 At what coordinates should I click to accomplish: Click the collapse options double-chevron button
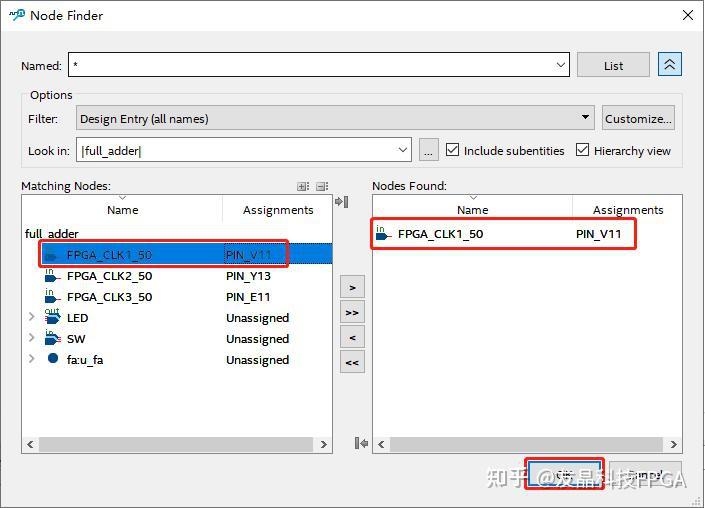point(669,65)
